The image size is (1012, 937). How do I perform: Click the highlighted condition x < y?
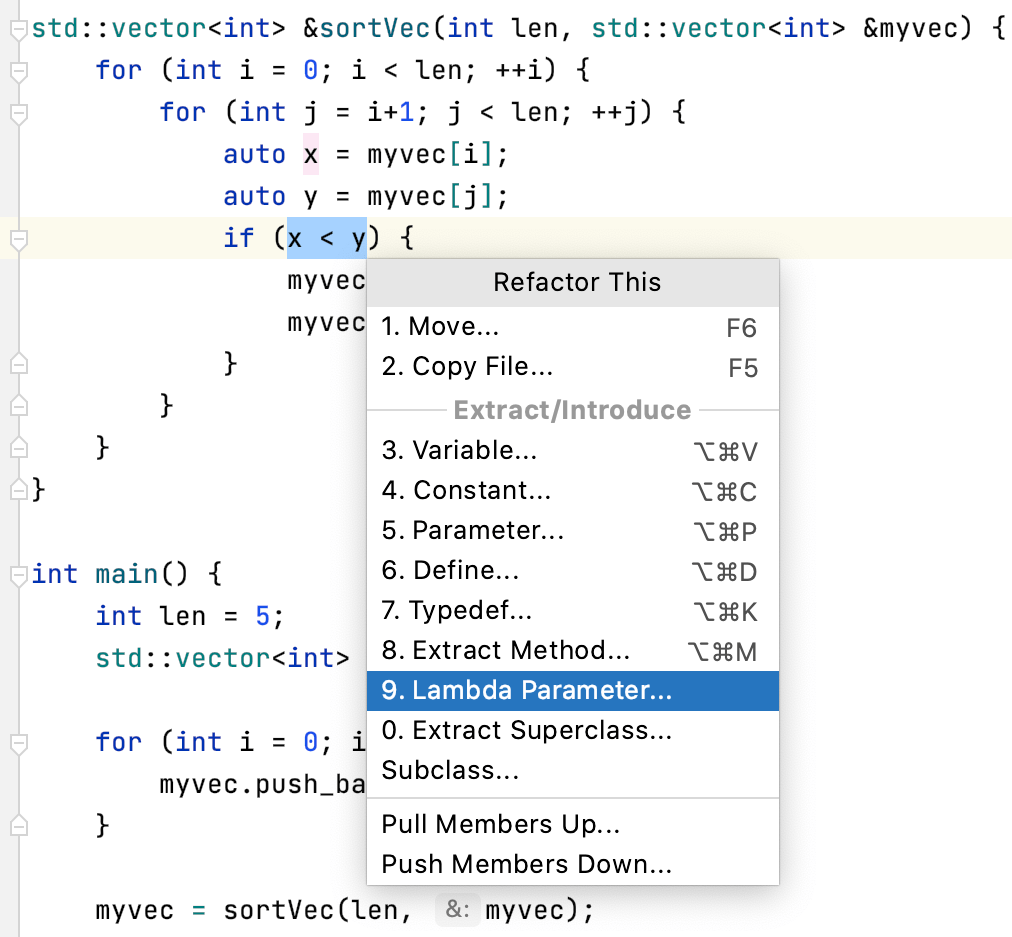(x=327, y=238)
